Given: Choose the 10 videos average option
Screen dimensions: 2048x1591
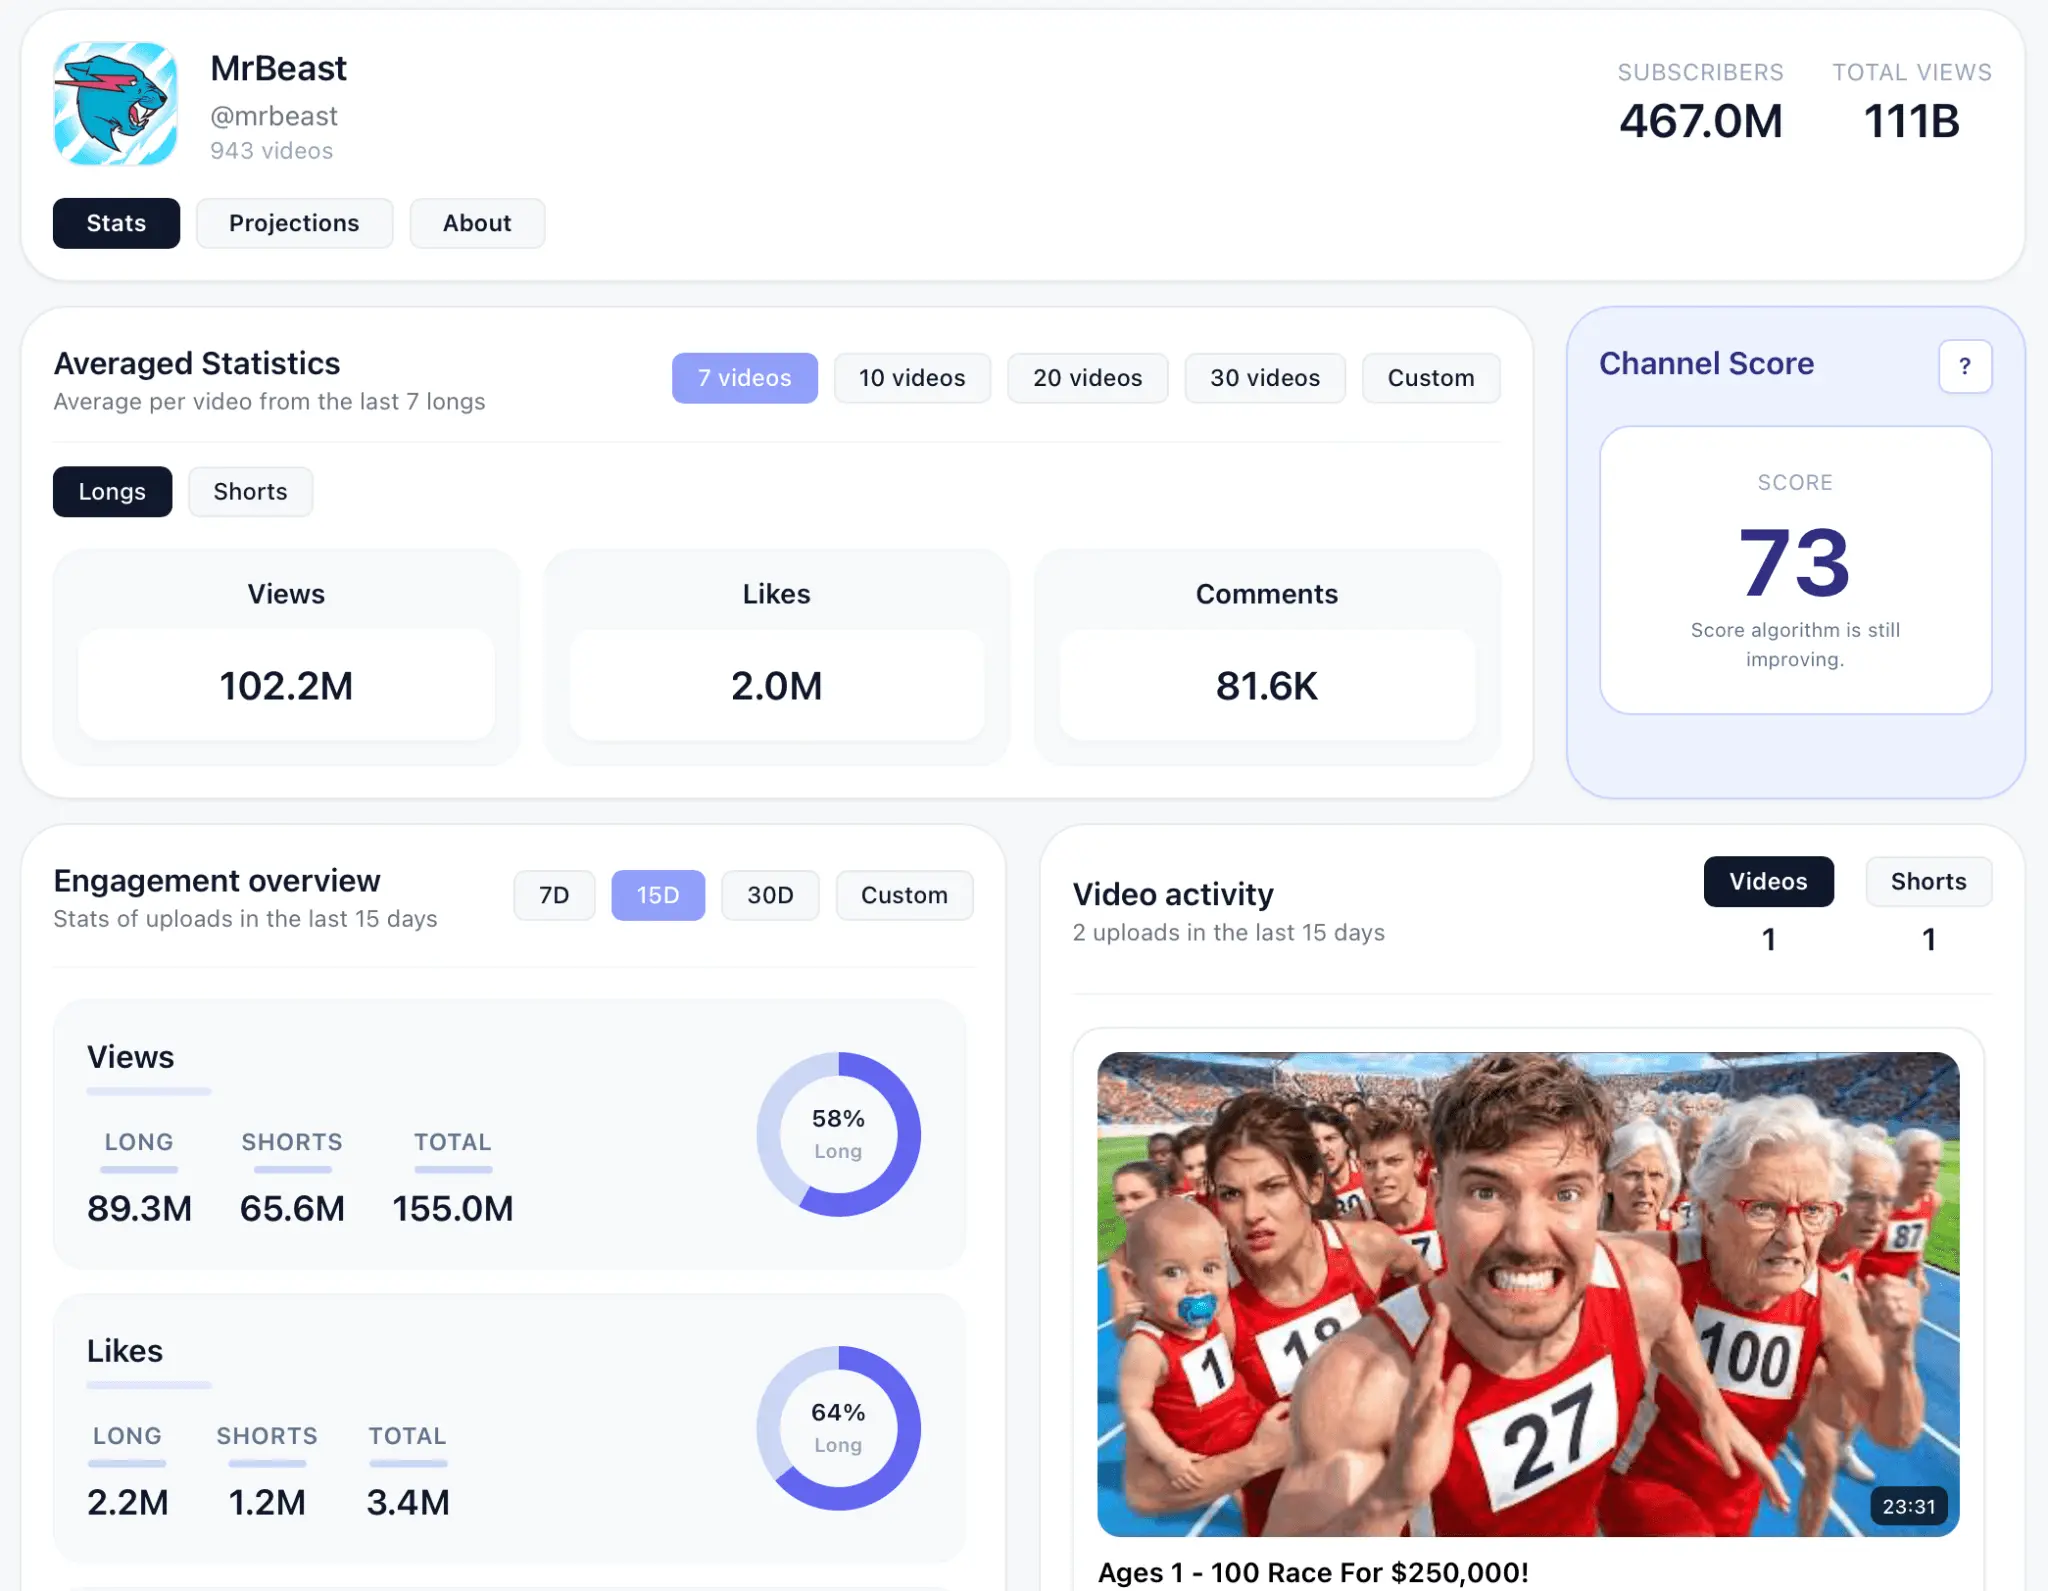Looking at the screenshot, I should point(912,378).
